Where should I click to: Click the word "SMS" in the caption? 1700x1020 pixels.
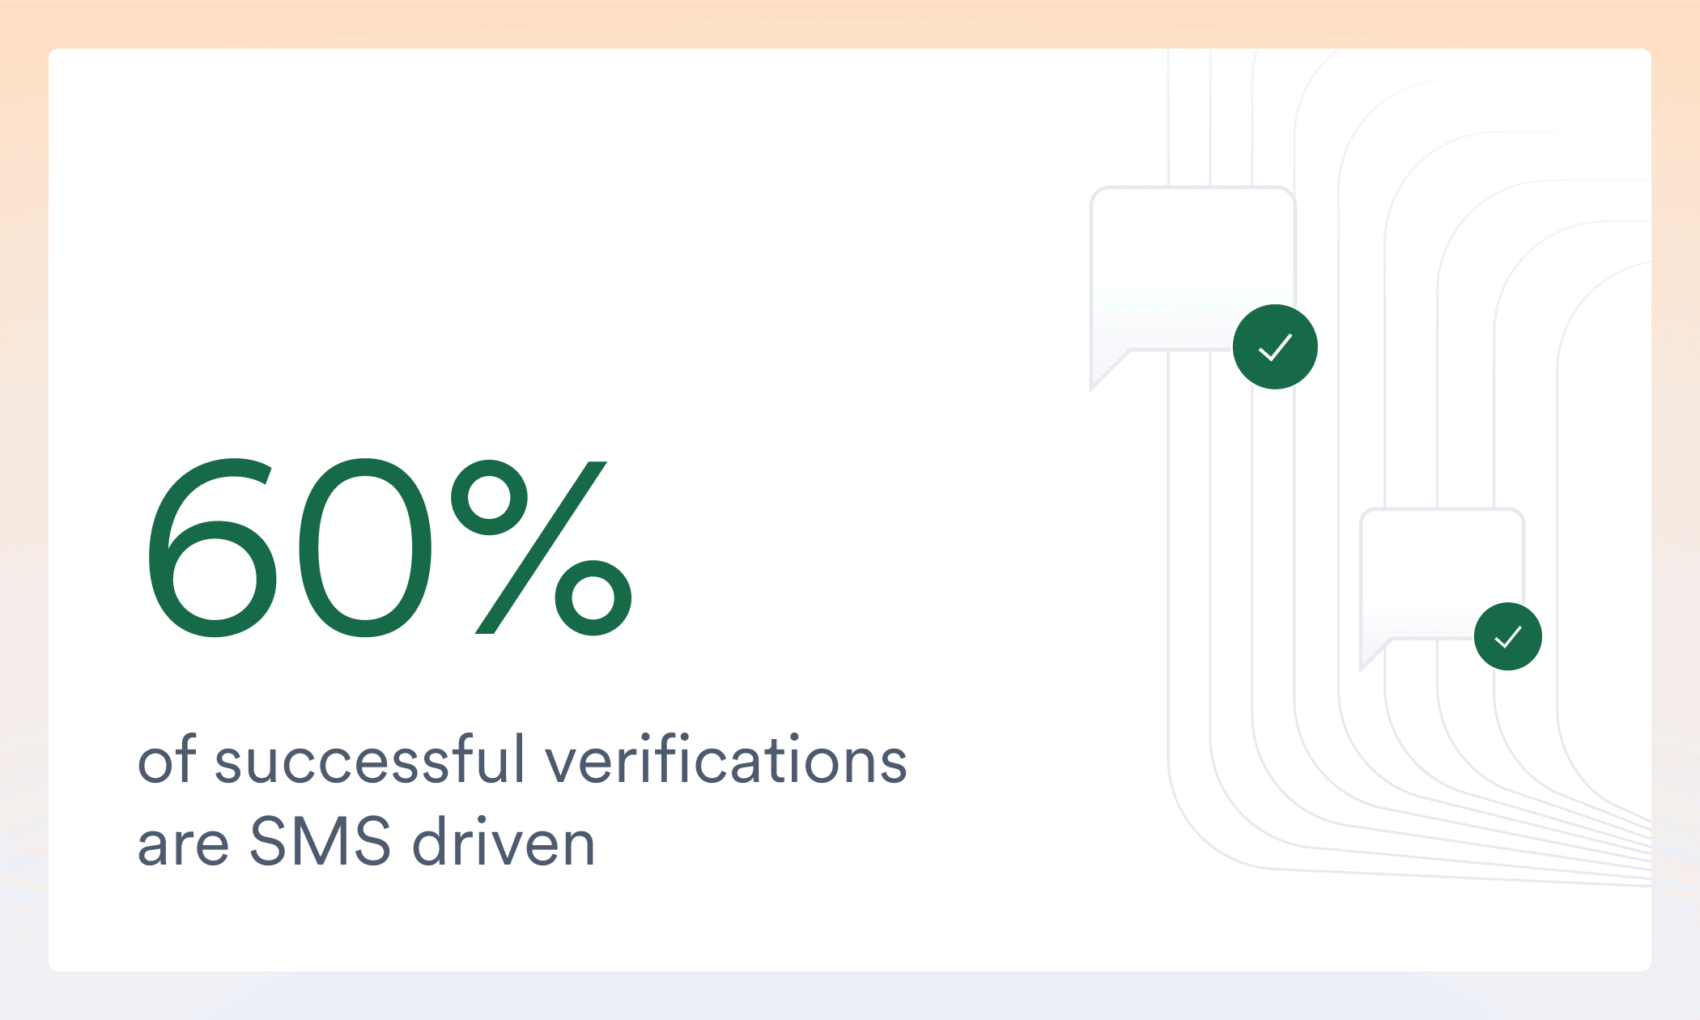[x=319, y=842]
